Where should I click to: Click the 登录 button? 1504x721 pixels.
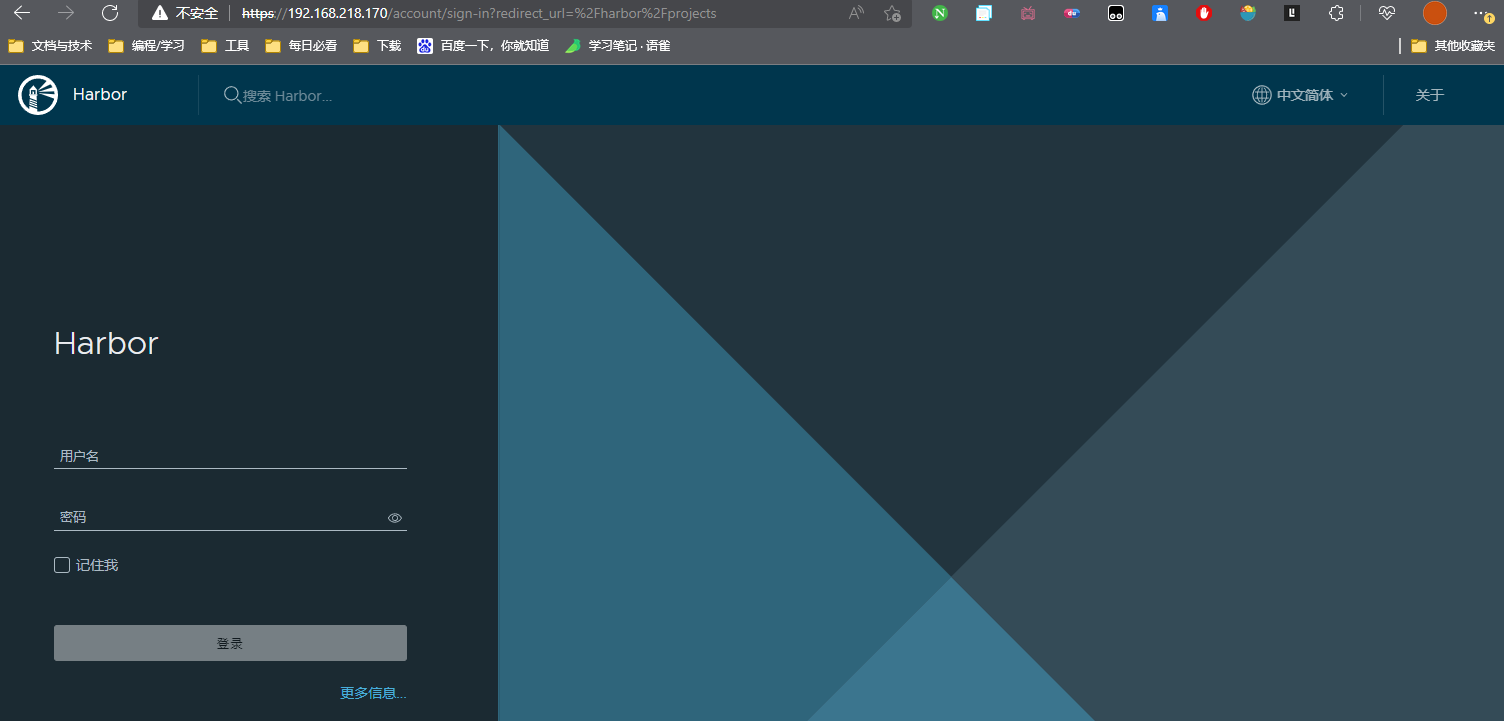pos(230,643)
